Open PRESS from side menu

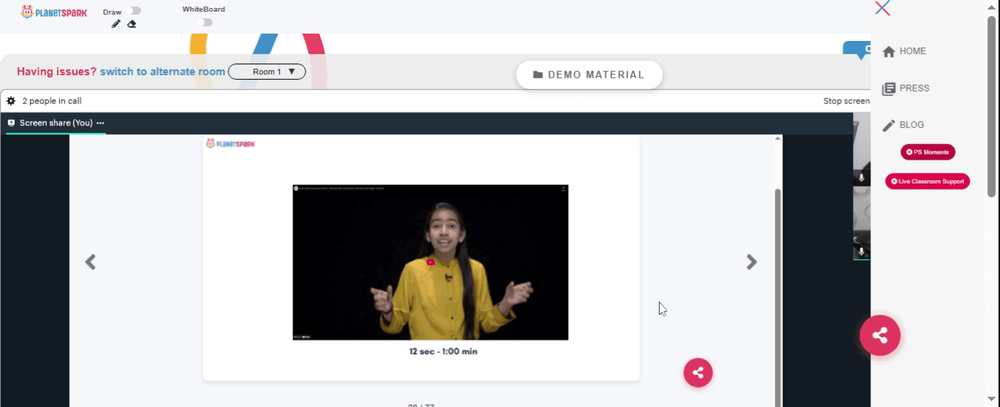906,89
